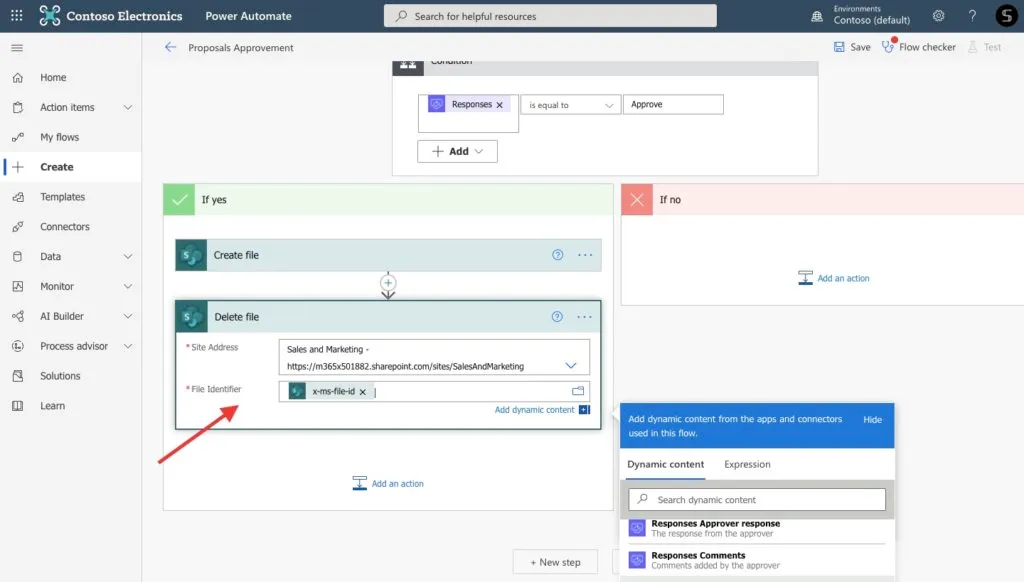
Task: Click Add dynamic content link
Action: point(534,410)
